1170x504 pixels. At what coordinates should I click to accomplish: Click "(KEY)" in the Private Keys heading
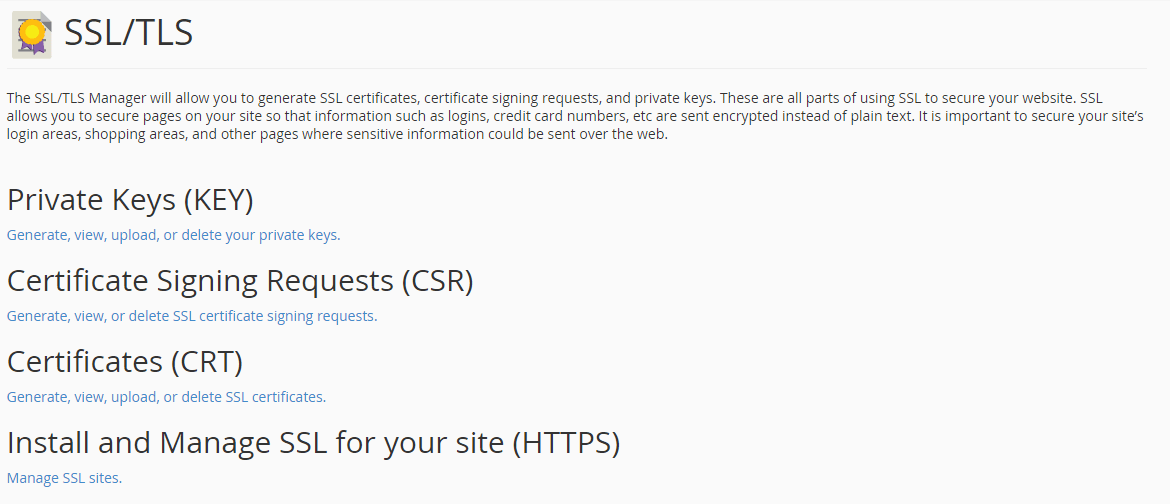tap(218, 200)
